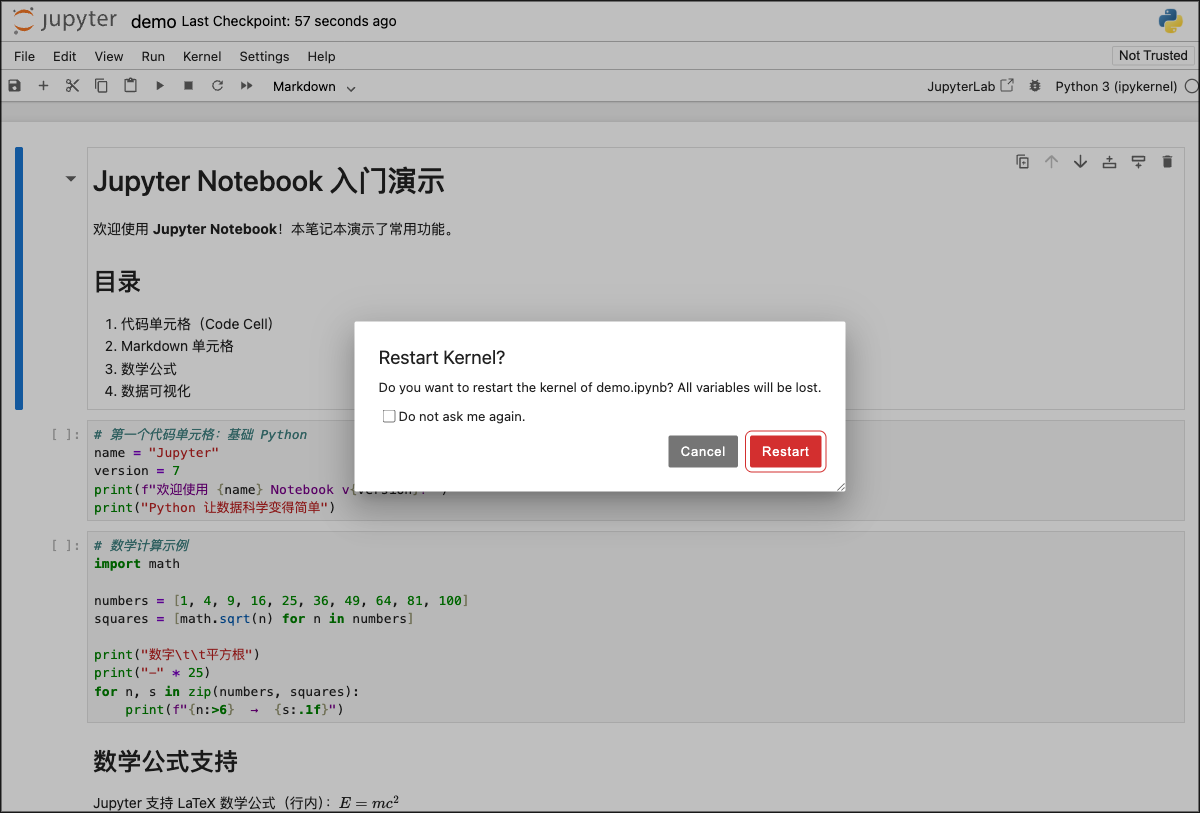The width and height of the screenshot is (1200, 813).
Task: Cut the selected cell with scissors icon
Action: [x=71, y=86]
